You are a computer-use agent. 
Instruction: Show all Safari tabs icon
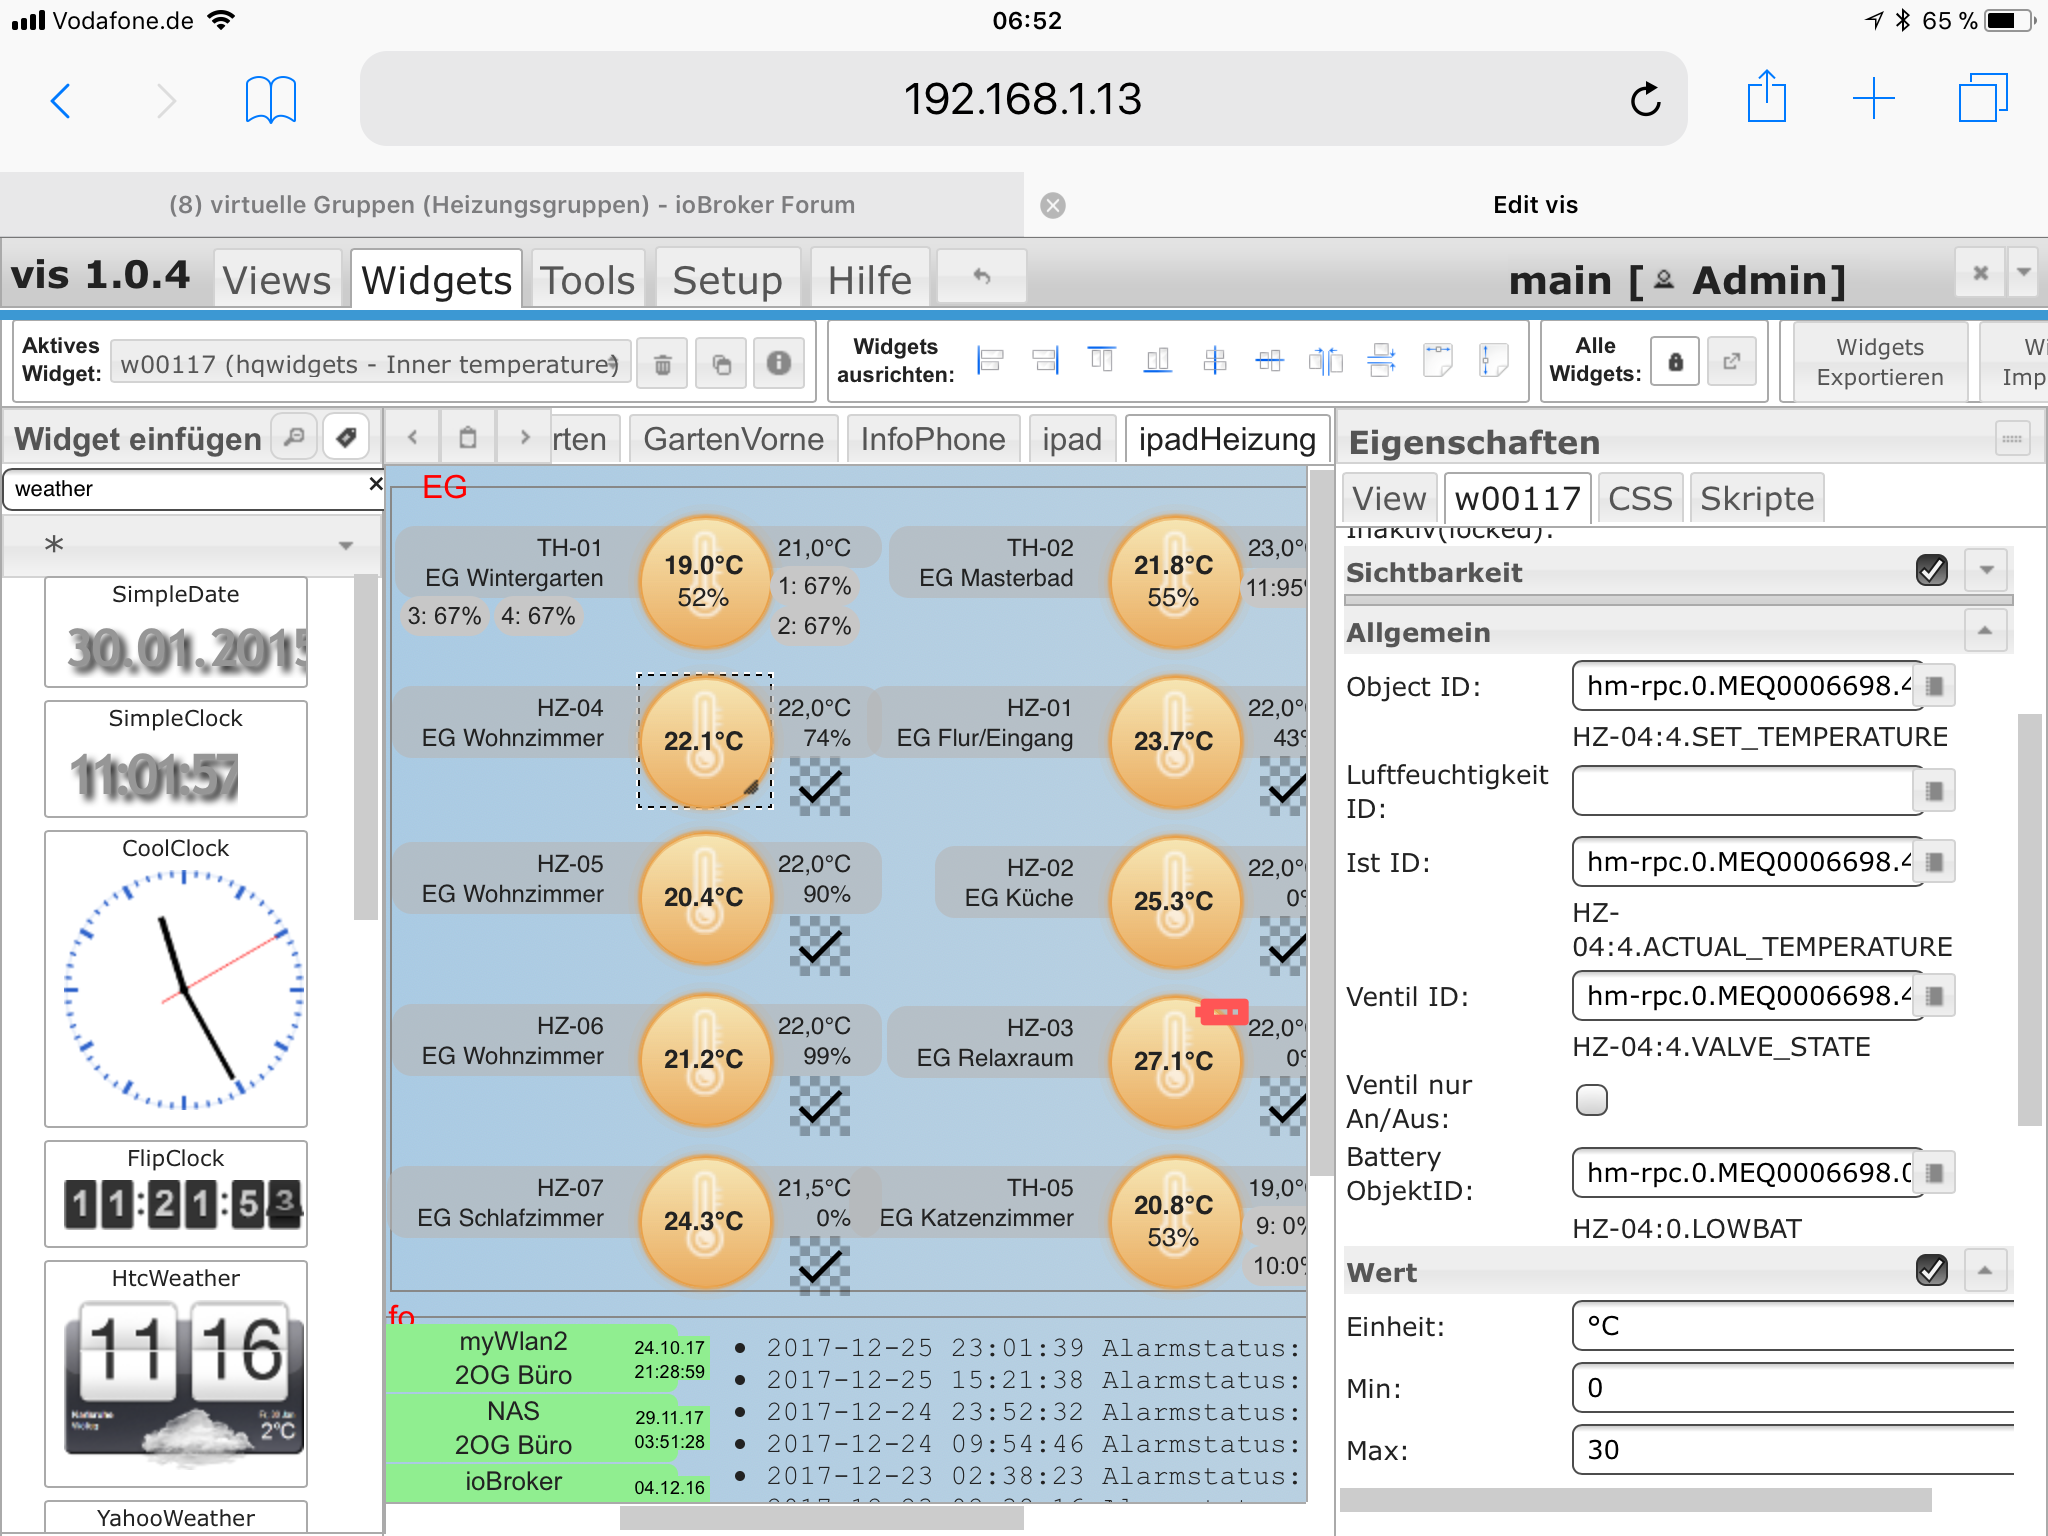click(1983, 98)
